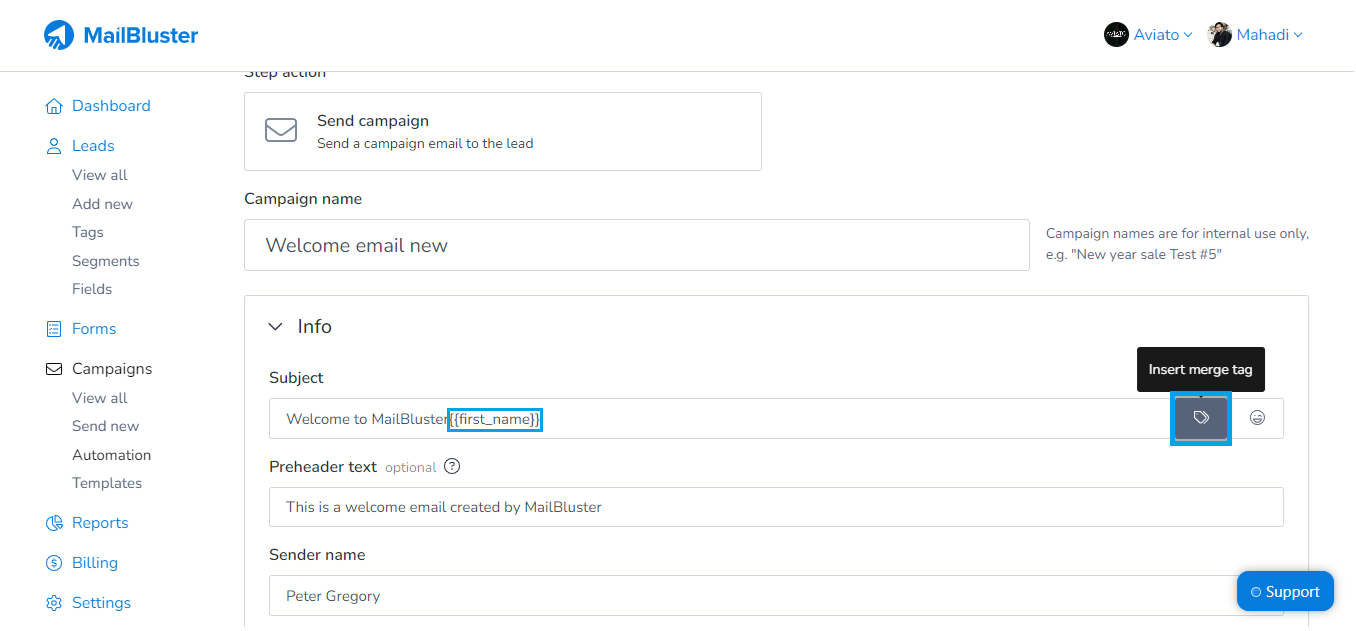The width and height of the screenshot is (1356, 631).
Task: Select Add new under Leads
Action: coord(102,203)
